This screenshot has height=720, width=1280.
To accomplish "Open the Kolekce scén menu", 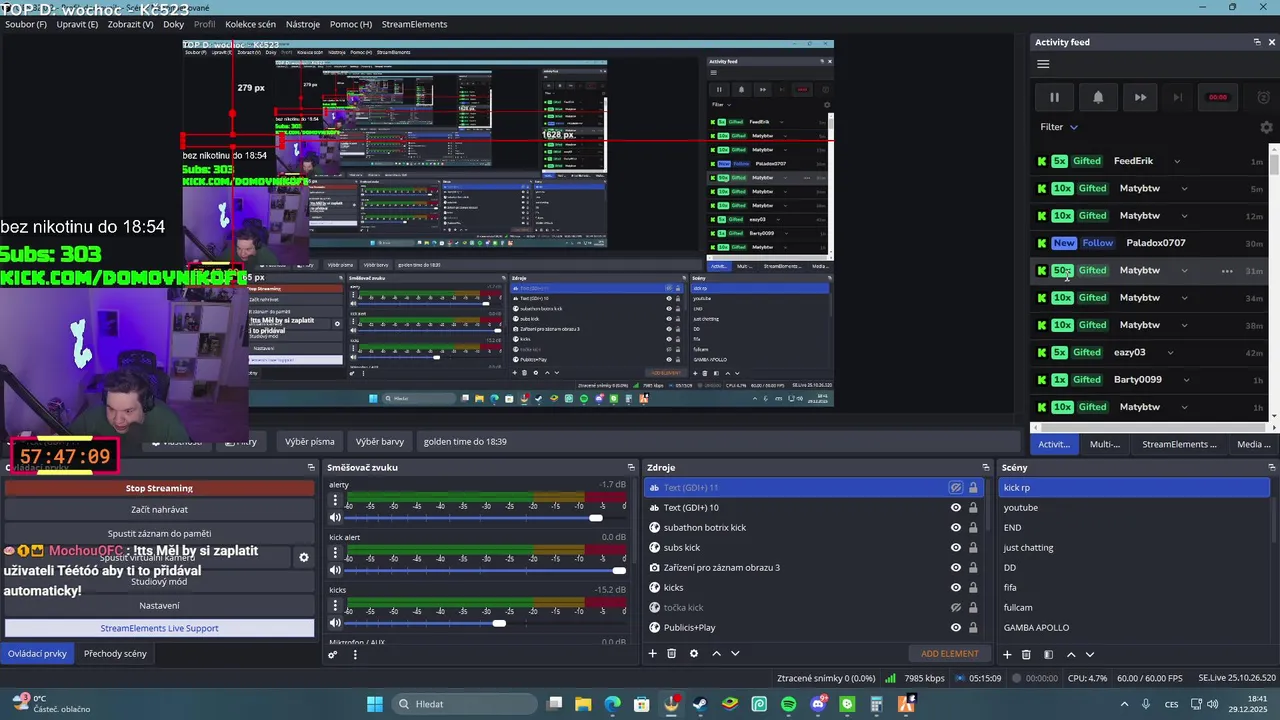I will point(251,24).
